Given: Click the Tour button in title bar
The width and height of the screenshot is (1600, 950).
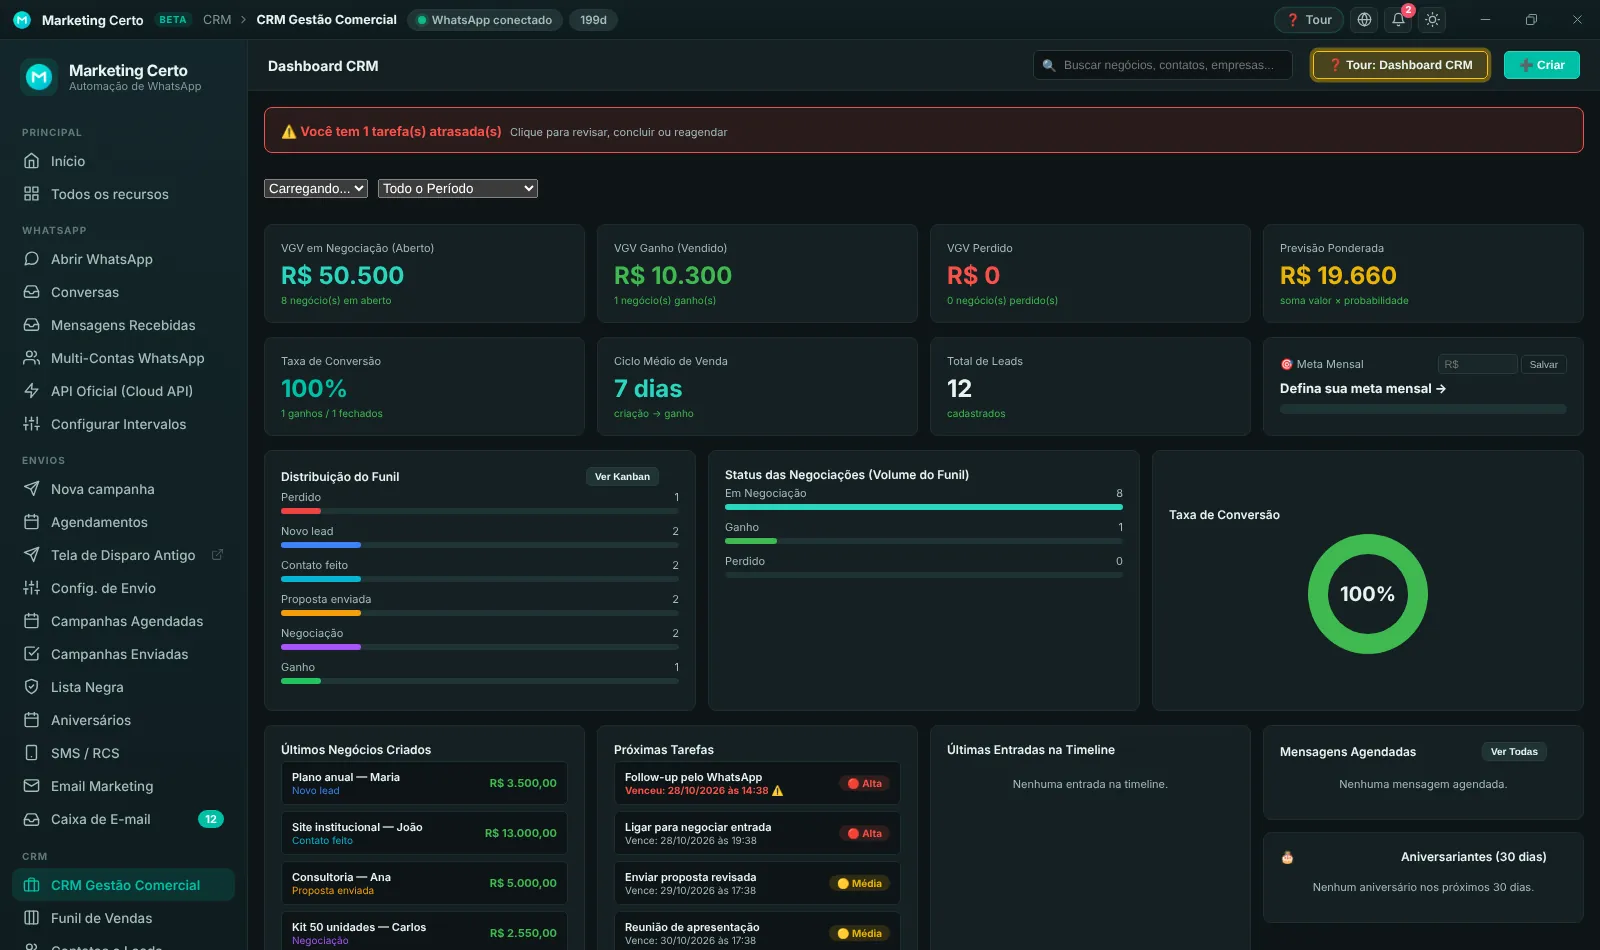Looking at the screenshot, I should 1309,20.
